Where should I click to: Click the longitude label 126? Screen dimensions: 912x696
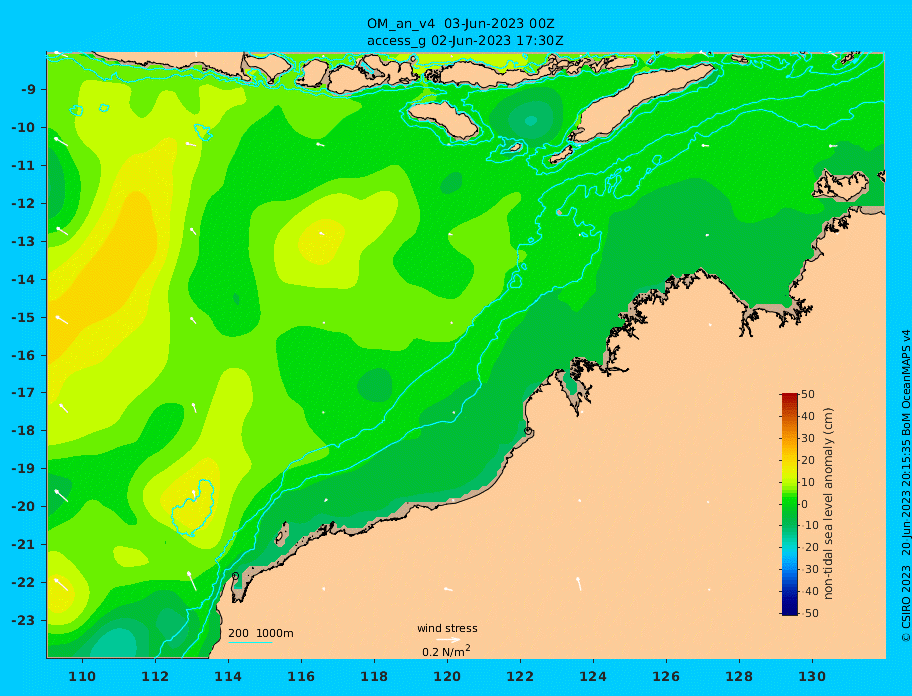pos(666,676)
